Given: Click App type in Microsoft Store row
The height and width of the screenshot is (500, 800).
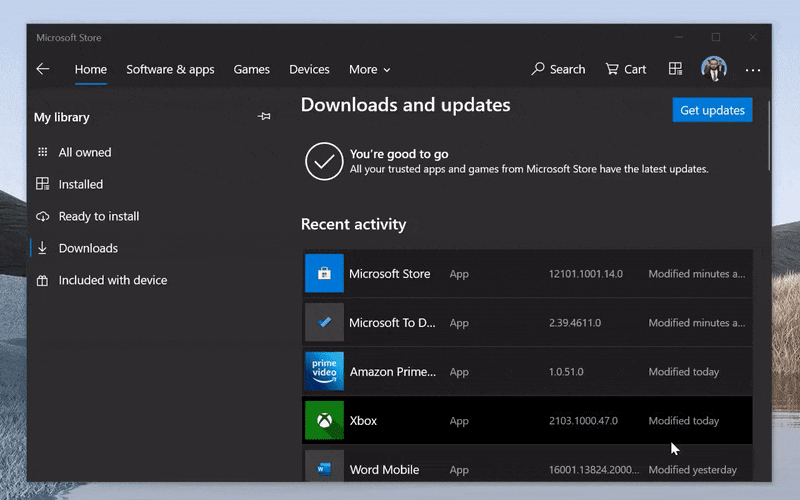Looking at the screenshot, I should (x=459, y=274).
